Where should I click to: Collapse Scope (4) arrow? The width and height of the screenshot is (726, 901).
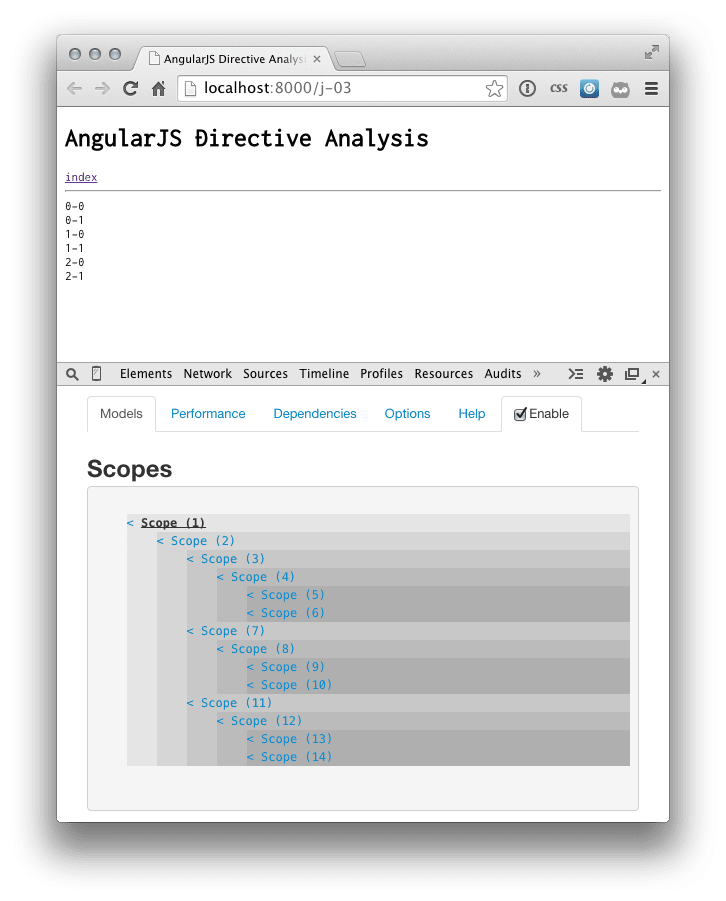(220, 577)
